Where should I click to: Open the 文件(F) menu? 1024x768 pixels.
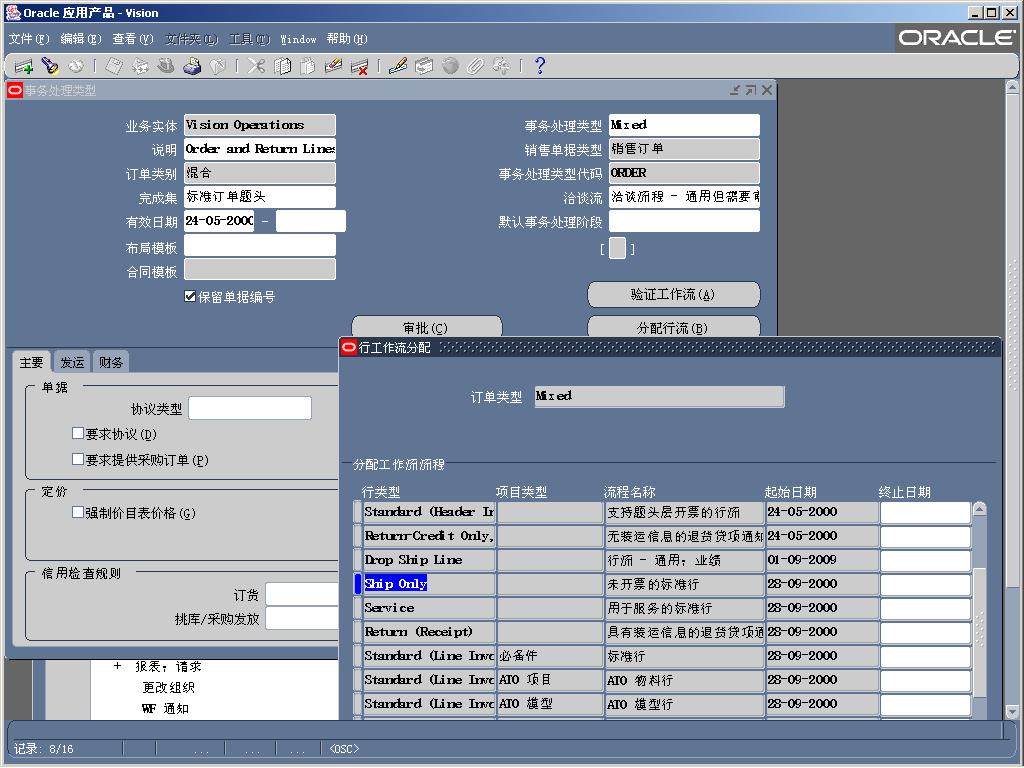click(x=29, y=39)
